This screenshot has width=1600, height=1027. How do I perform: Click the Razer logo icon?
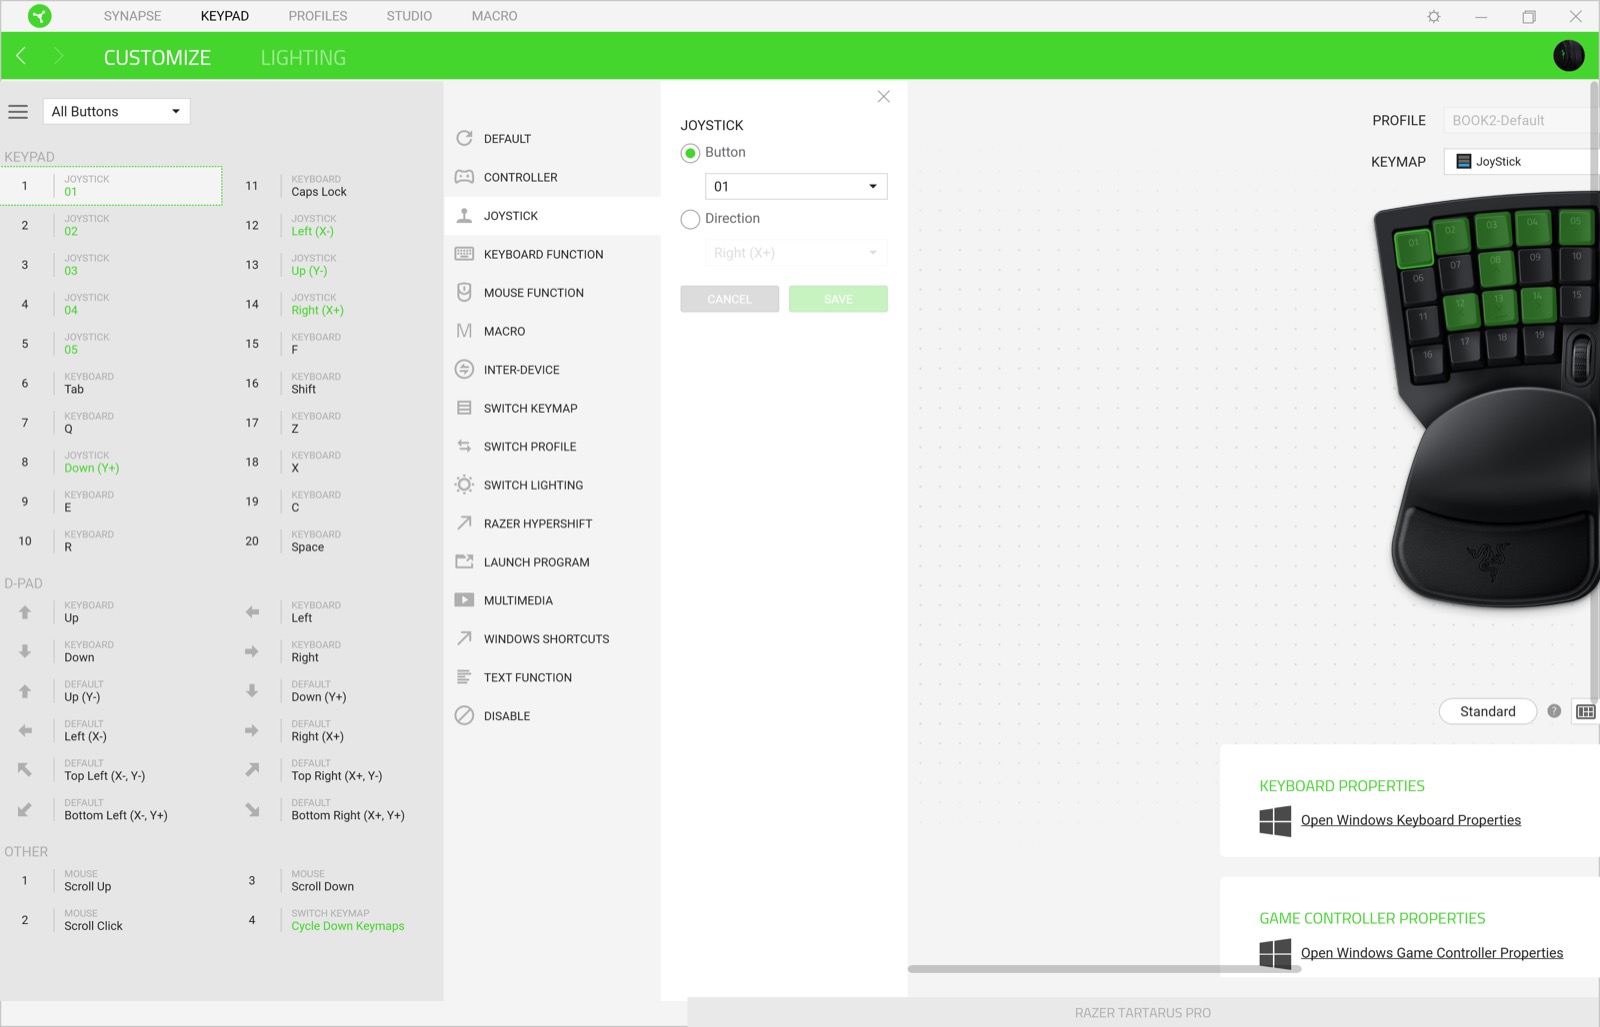39,16
